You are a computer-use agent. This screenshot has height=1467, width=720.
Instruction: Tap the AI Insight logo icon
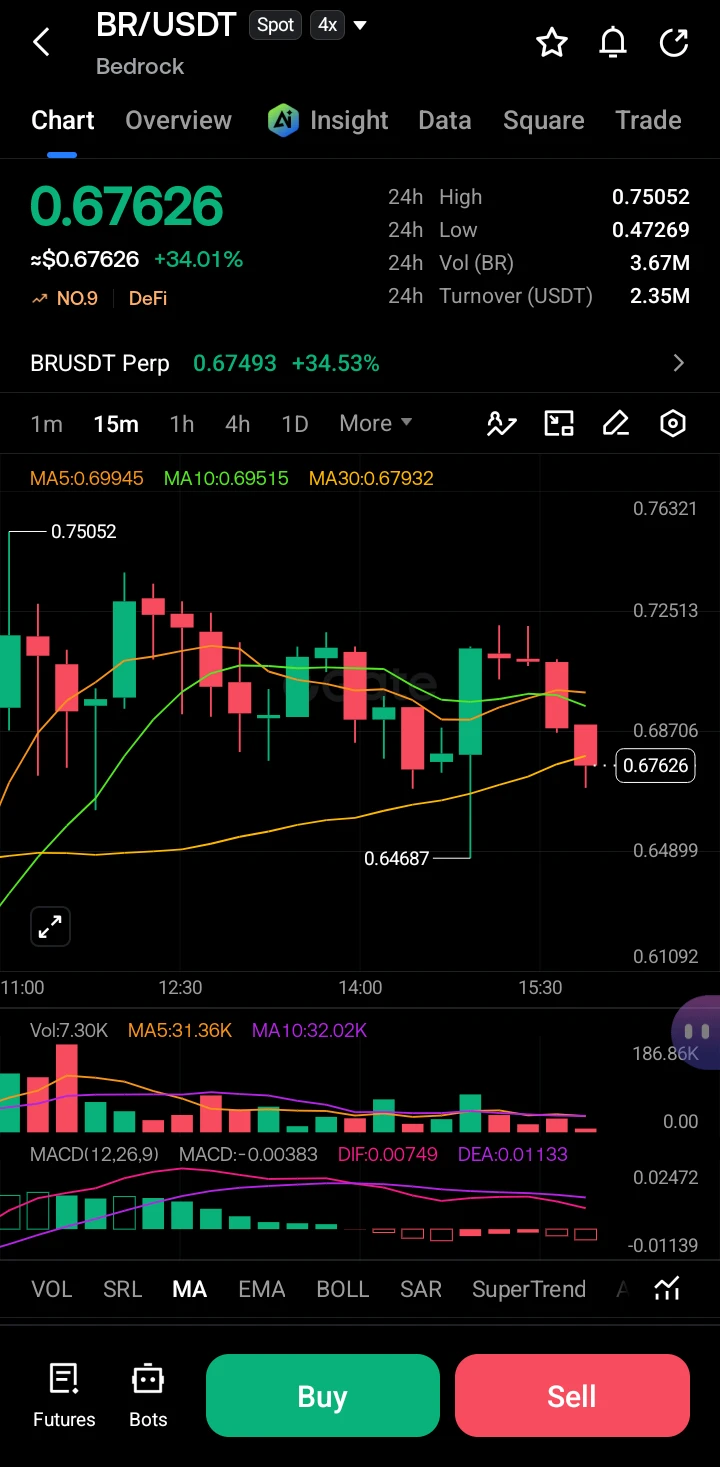coord(283,120)
